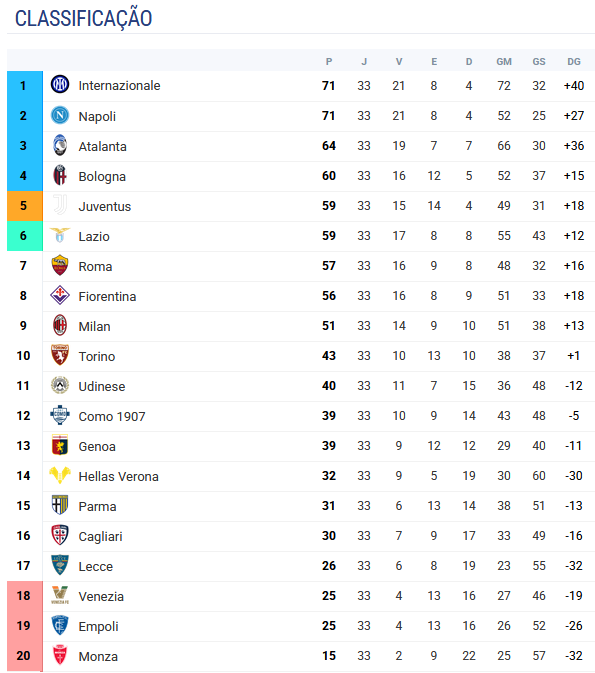Click the Hellas Verona club crest

point(60,475)
